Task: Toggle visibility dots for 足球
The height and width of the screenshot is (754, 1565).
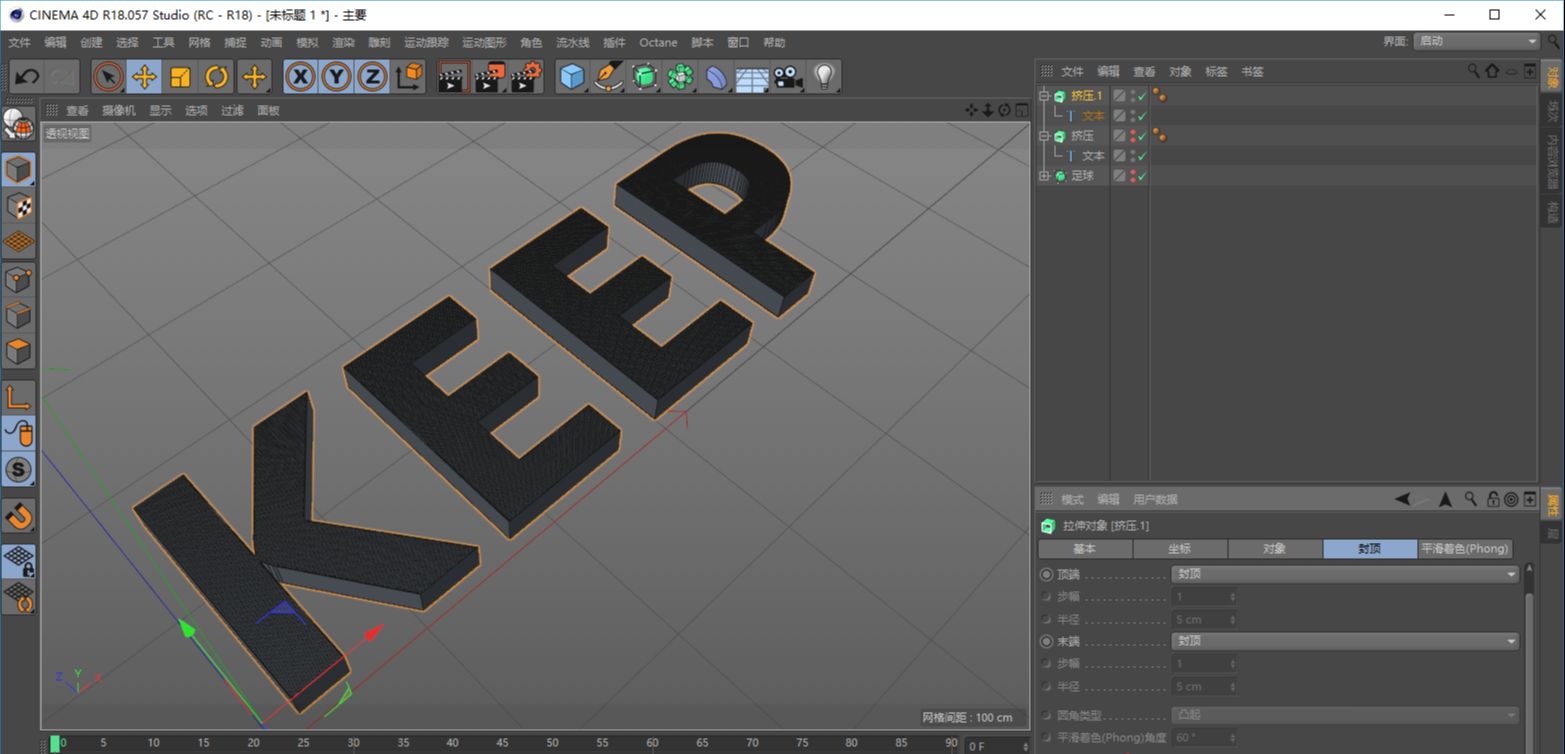Action: pyautogui.click(x=1132, y=176)
